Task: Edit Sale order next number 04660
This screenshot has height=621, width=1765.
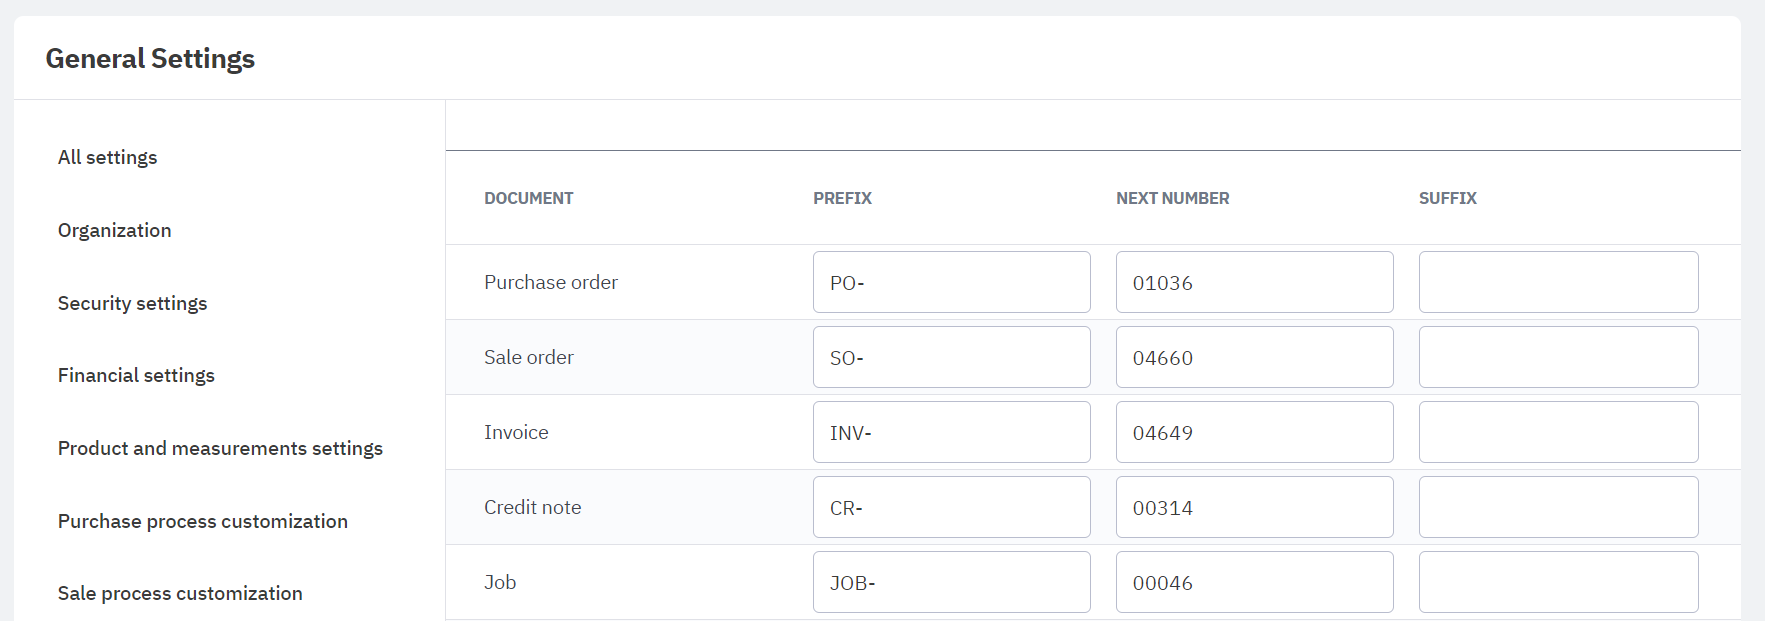Action: [x=1254, y=358]
